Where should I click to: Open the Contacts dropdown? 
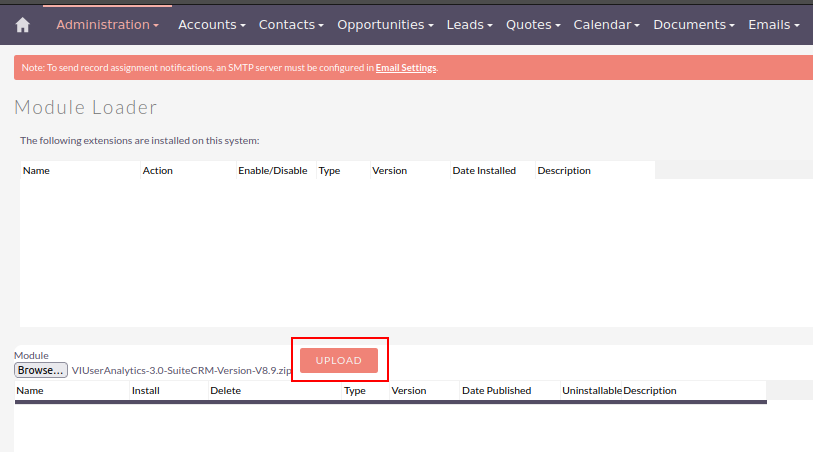(291, 24)
